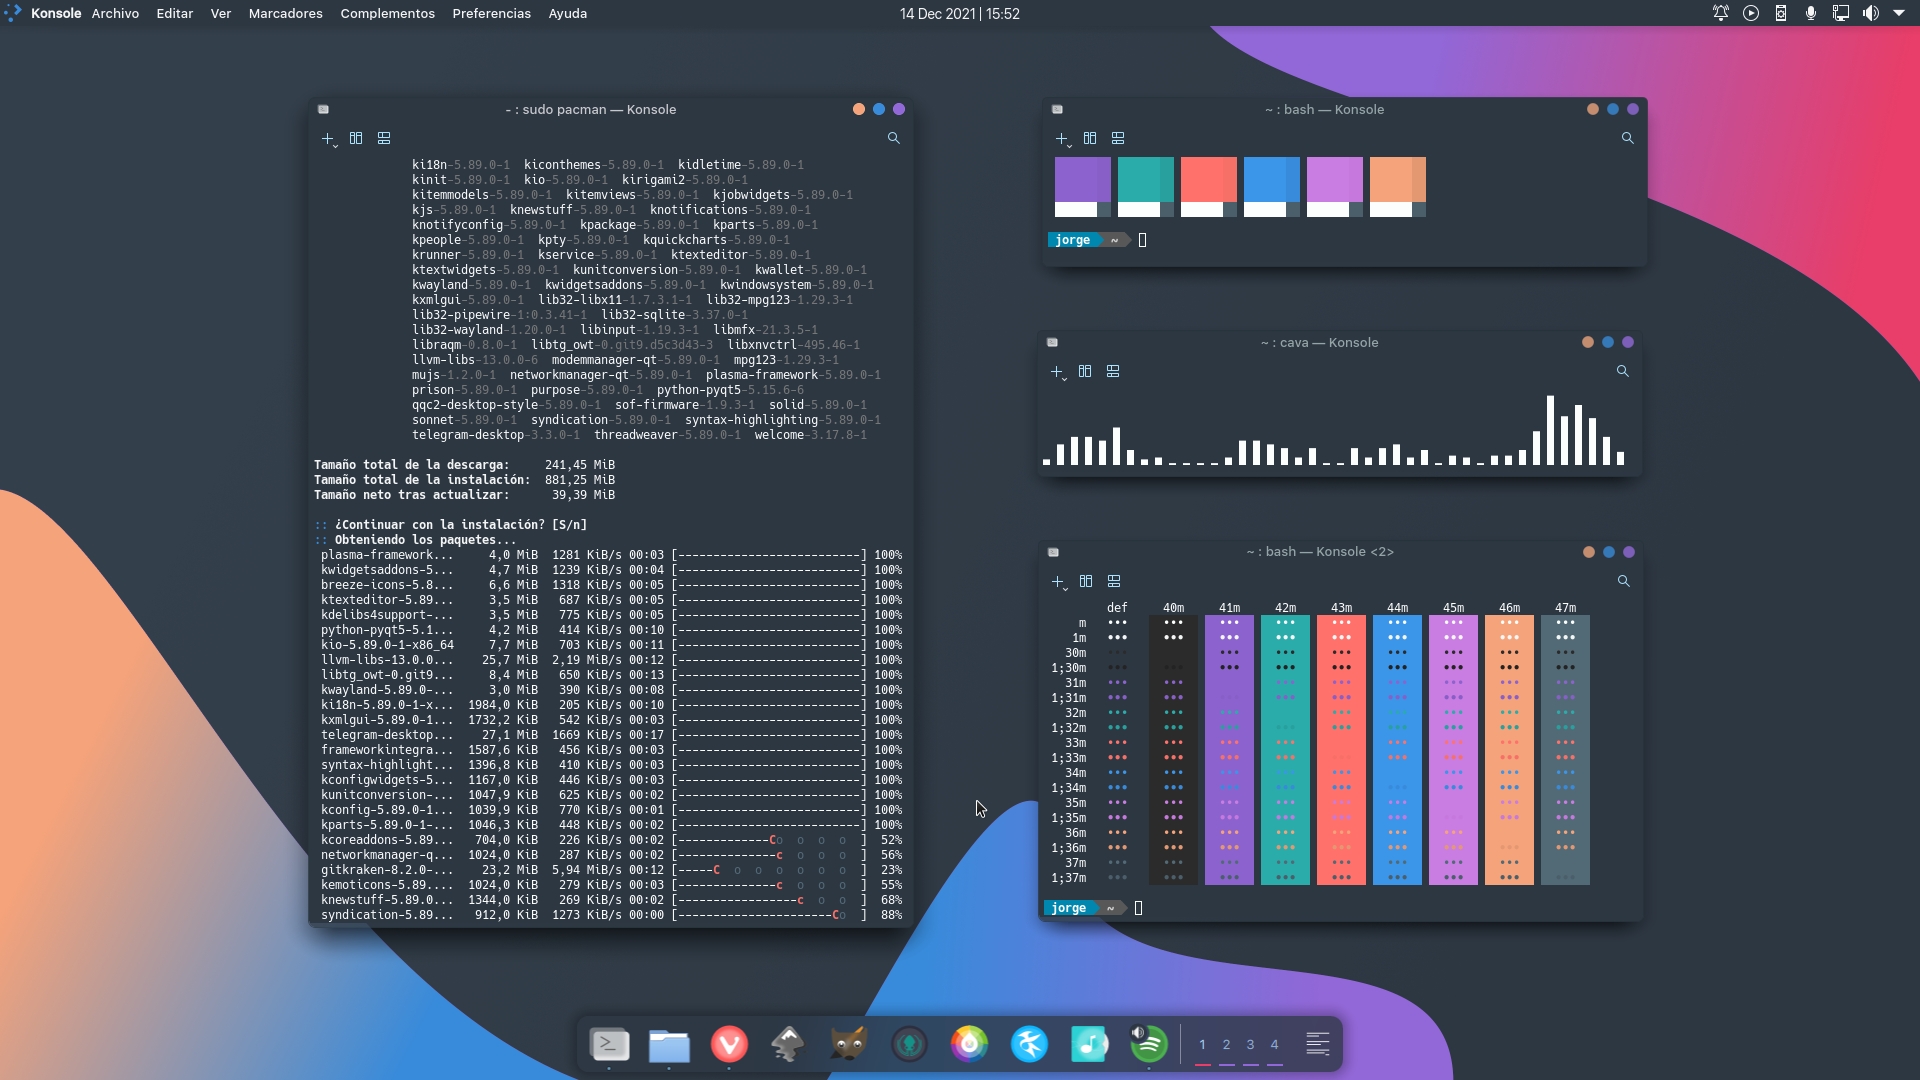Expand hidden system tray icons arrow
Screen dimensions: 1920x1080
click(x=1899, y=14)
